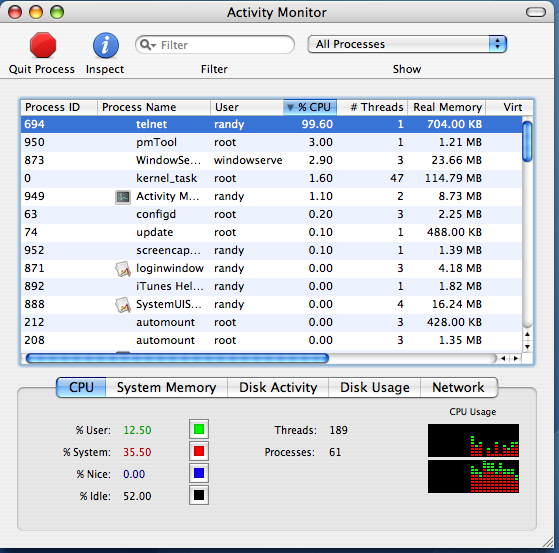
Task: Select the Activity Monitor process icon
Action: pyautogui.click(x=123, y=197)
